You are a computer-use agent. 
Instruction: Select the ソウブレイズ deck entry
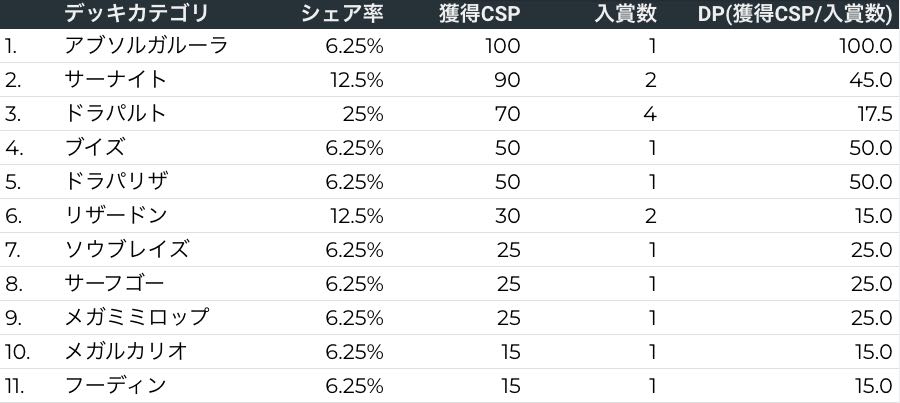pos(125,250)
